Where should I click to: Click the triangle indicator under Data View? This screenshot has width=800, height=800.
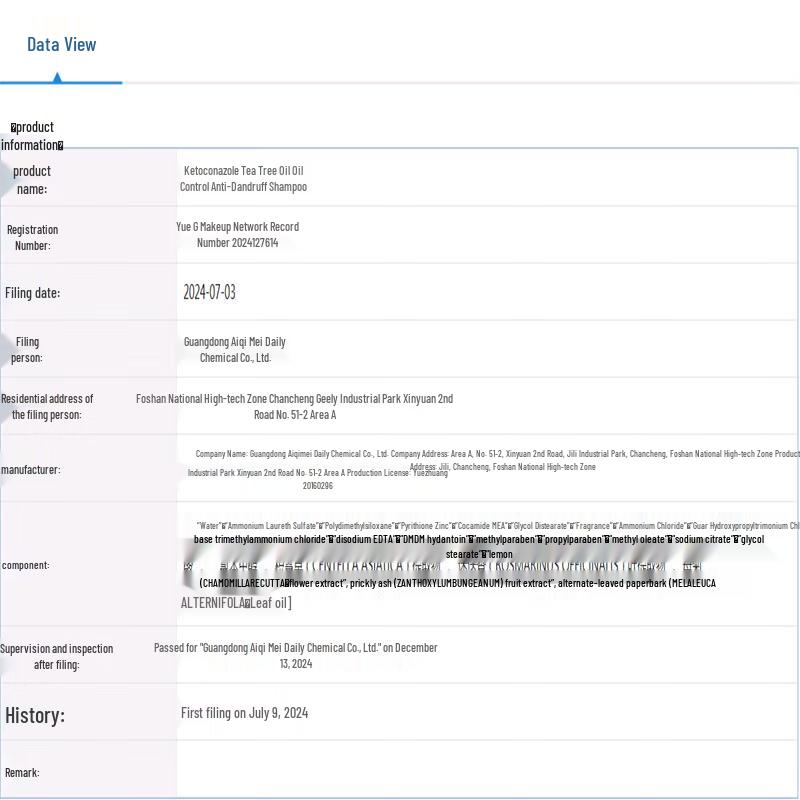tap(57, 77)
